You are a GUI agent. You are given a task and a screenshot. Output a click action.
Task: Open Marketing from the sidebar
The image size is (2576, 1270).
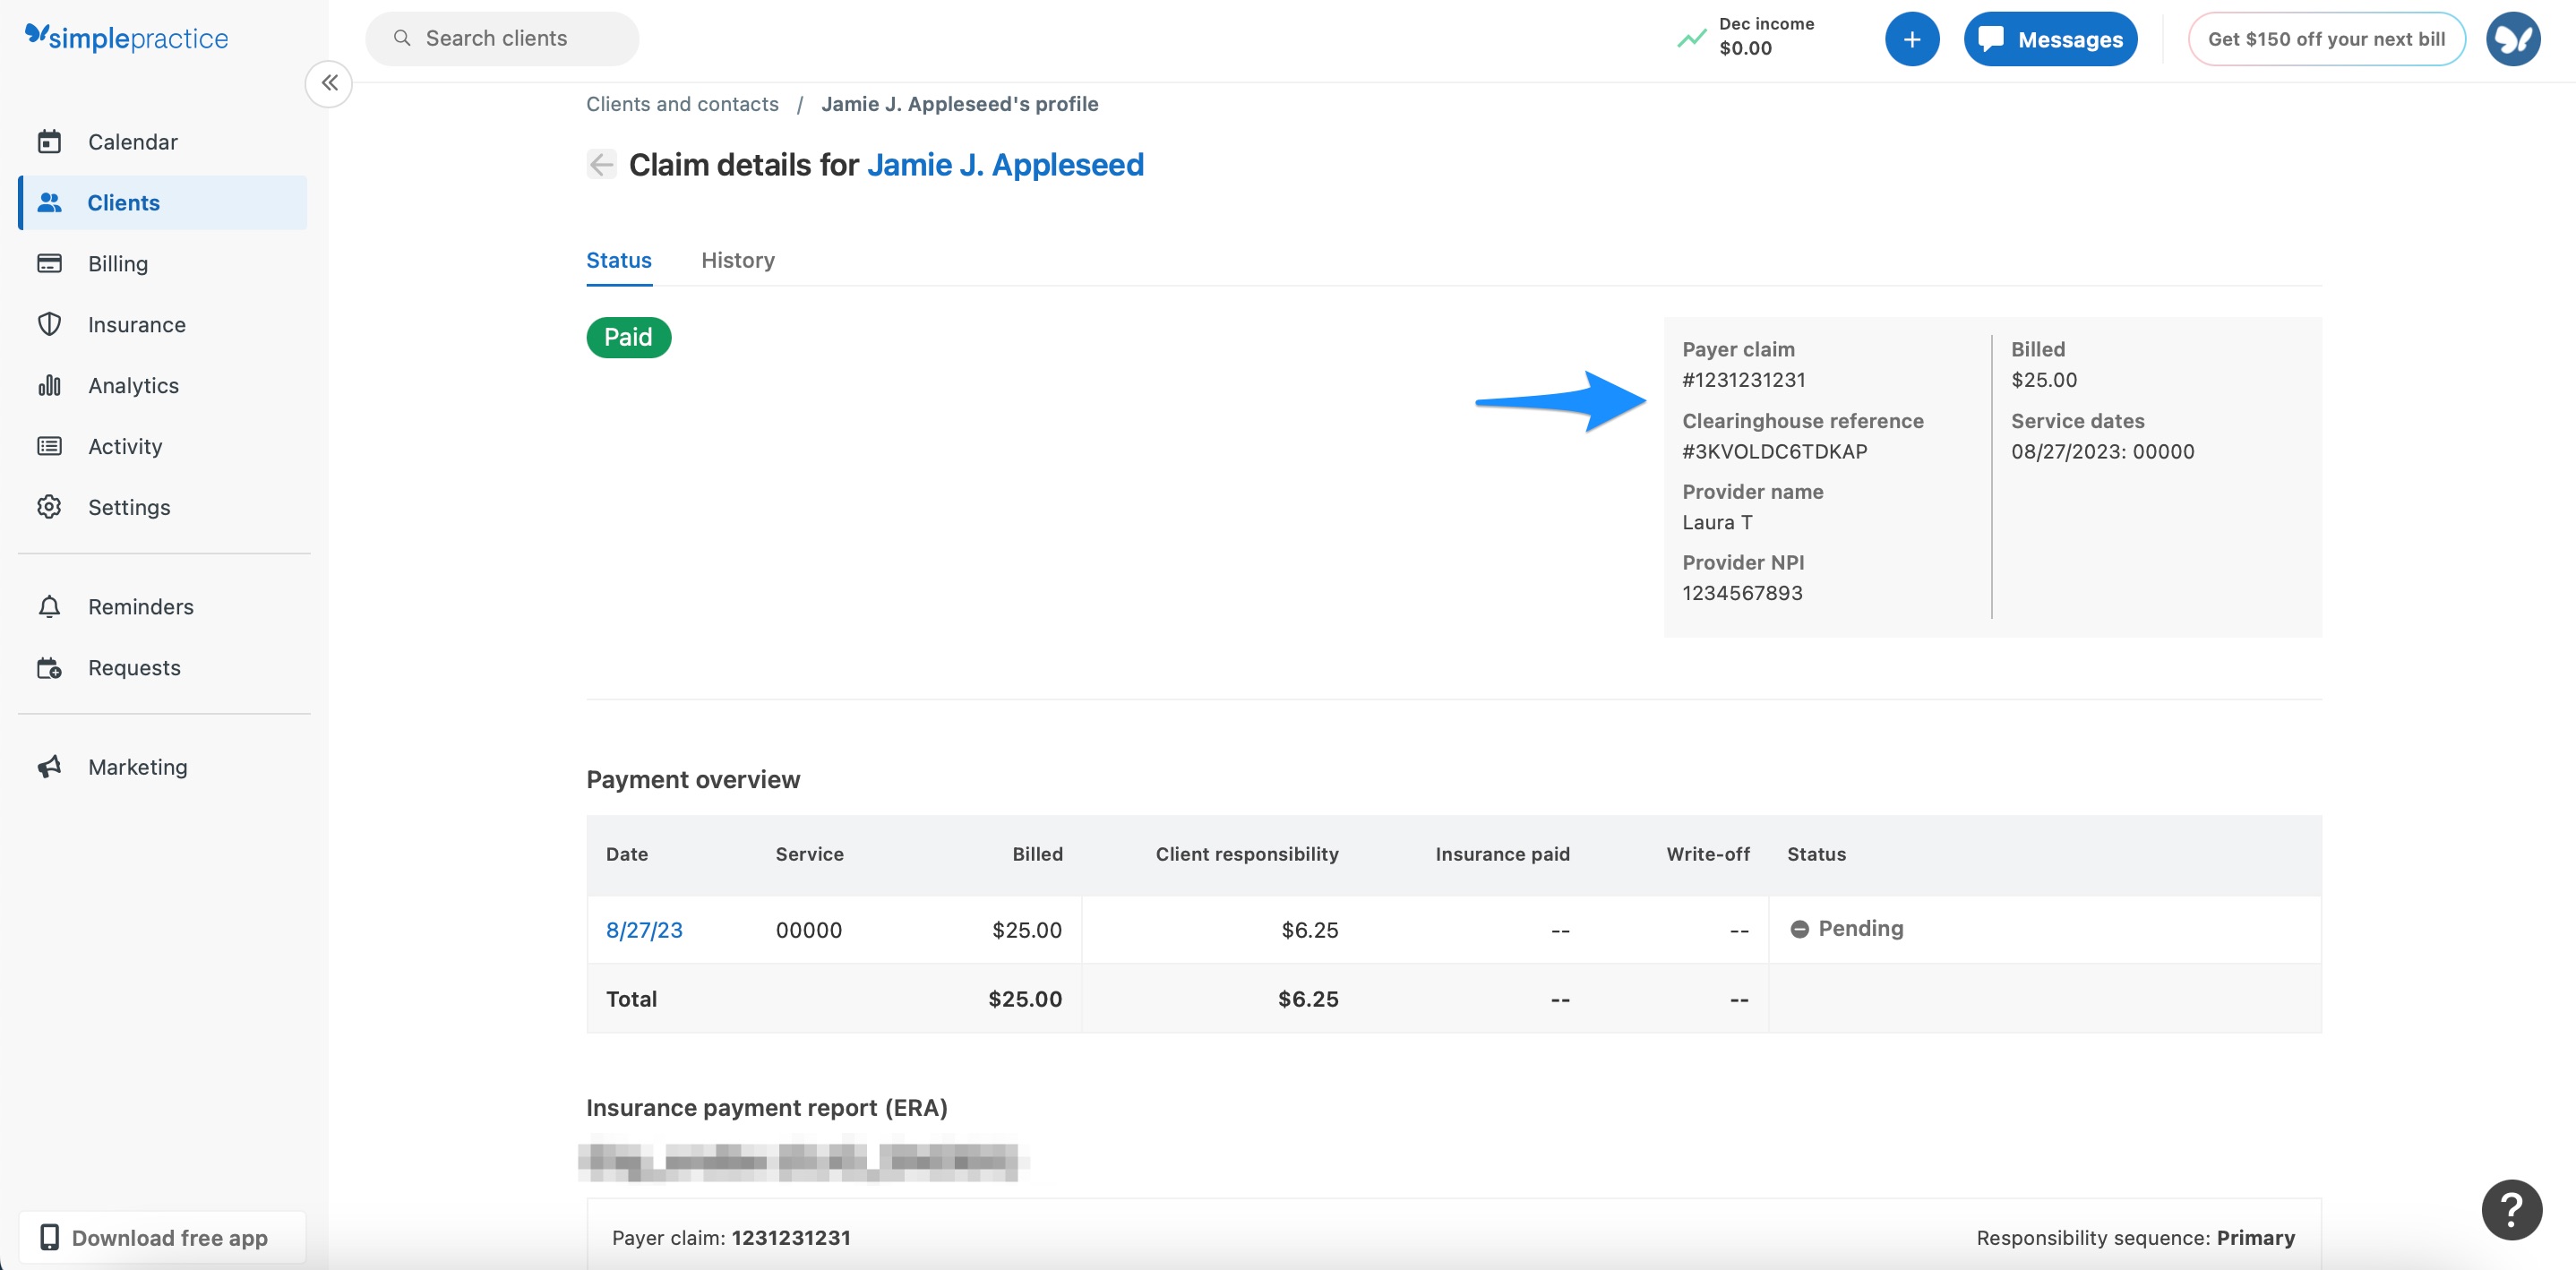point(163,767)
